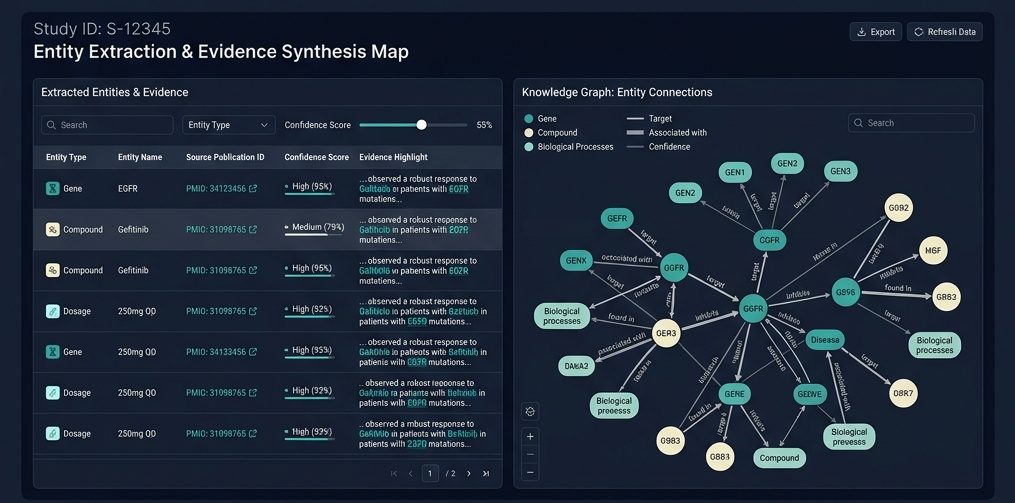Click magnifier icon in Extracted Entities search

pos(51,125)
